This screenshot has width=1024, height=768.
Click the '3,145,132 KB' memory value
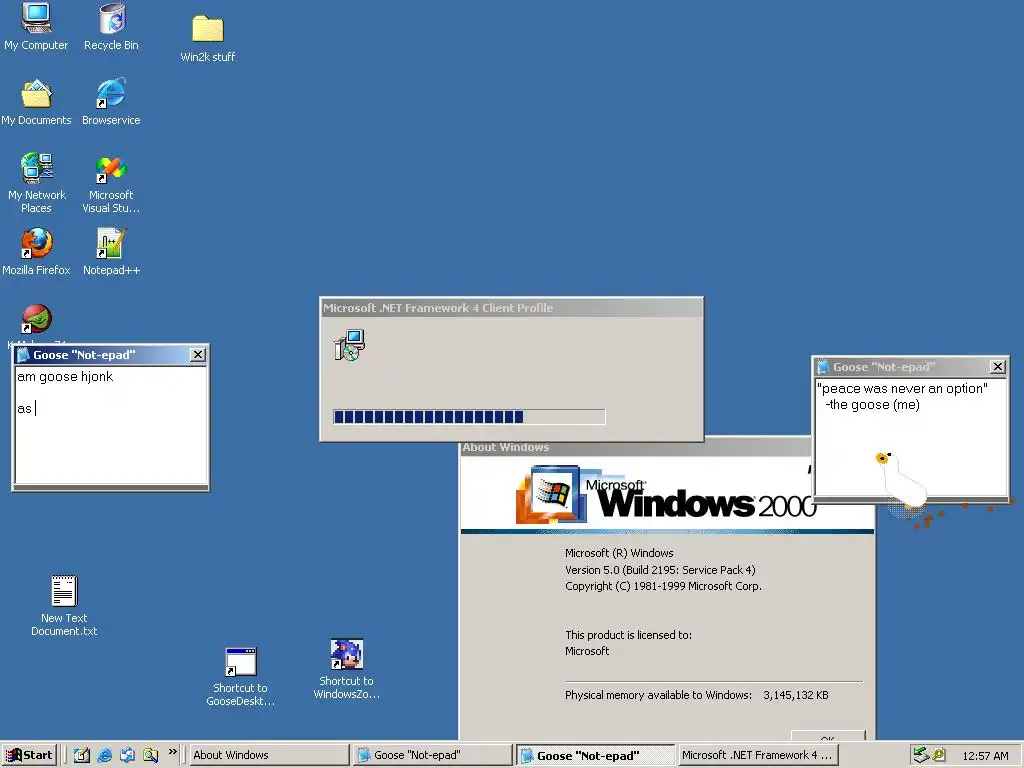click(795, 695)
